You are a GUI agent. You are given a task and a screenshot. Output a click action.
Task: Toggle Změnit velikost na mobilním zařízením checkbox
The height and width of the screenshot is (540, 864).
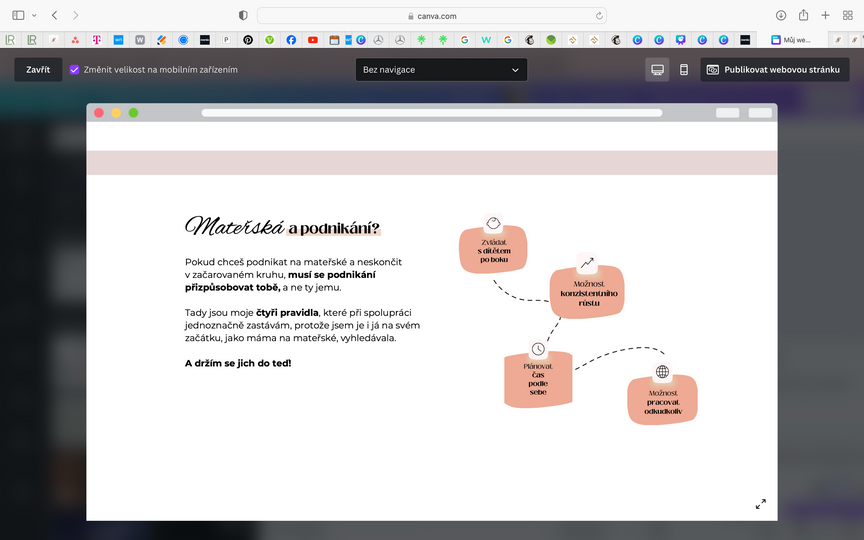click(74, 69)
